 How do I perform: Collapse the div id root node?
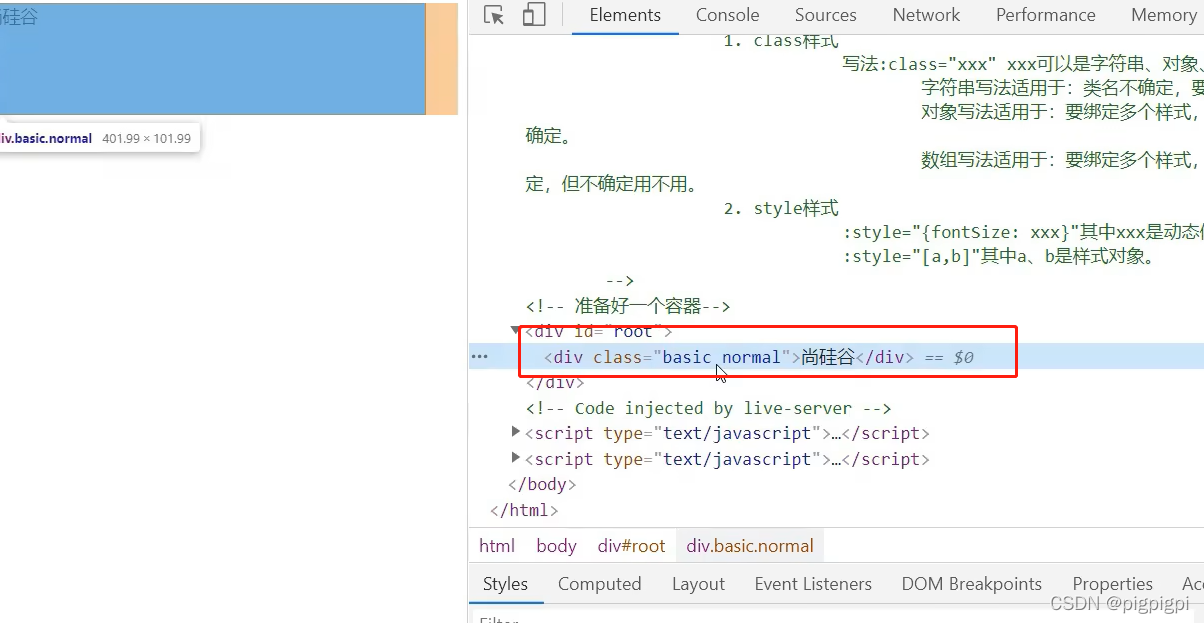coord(516,330)
